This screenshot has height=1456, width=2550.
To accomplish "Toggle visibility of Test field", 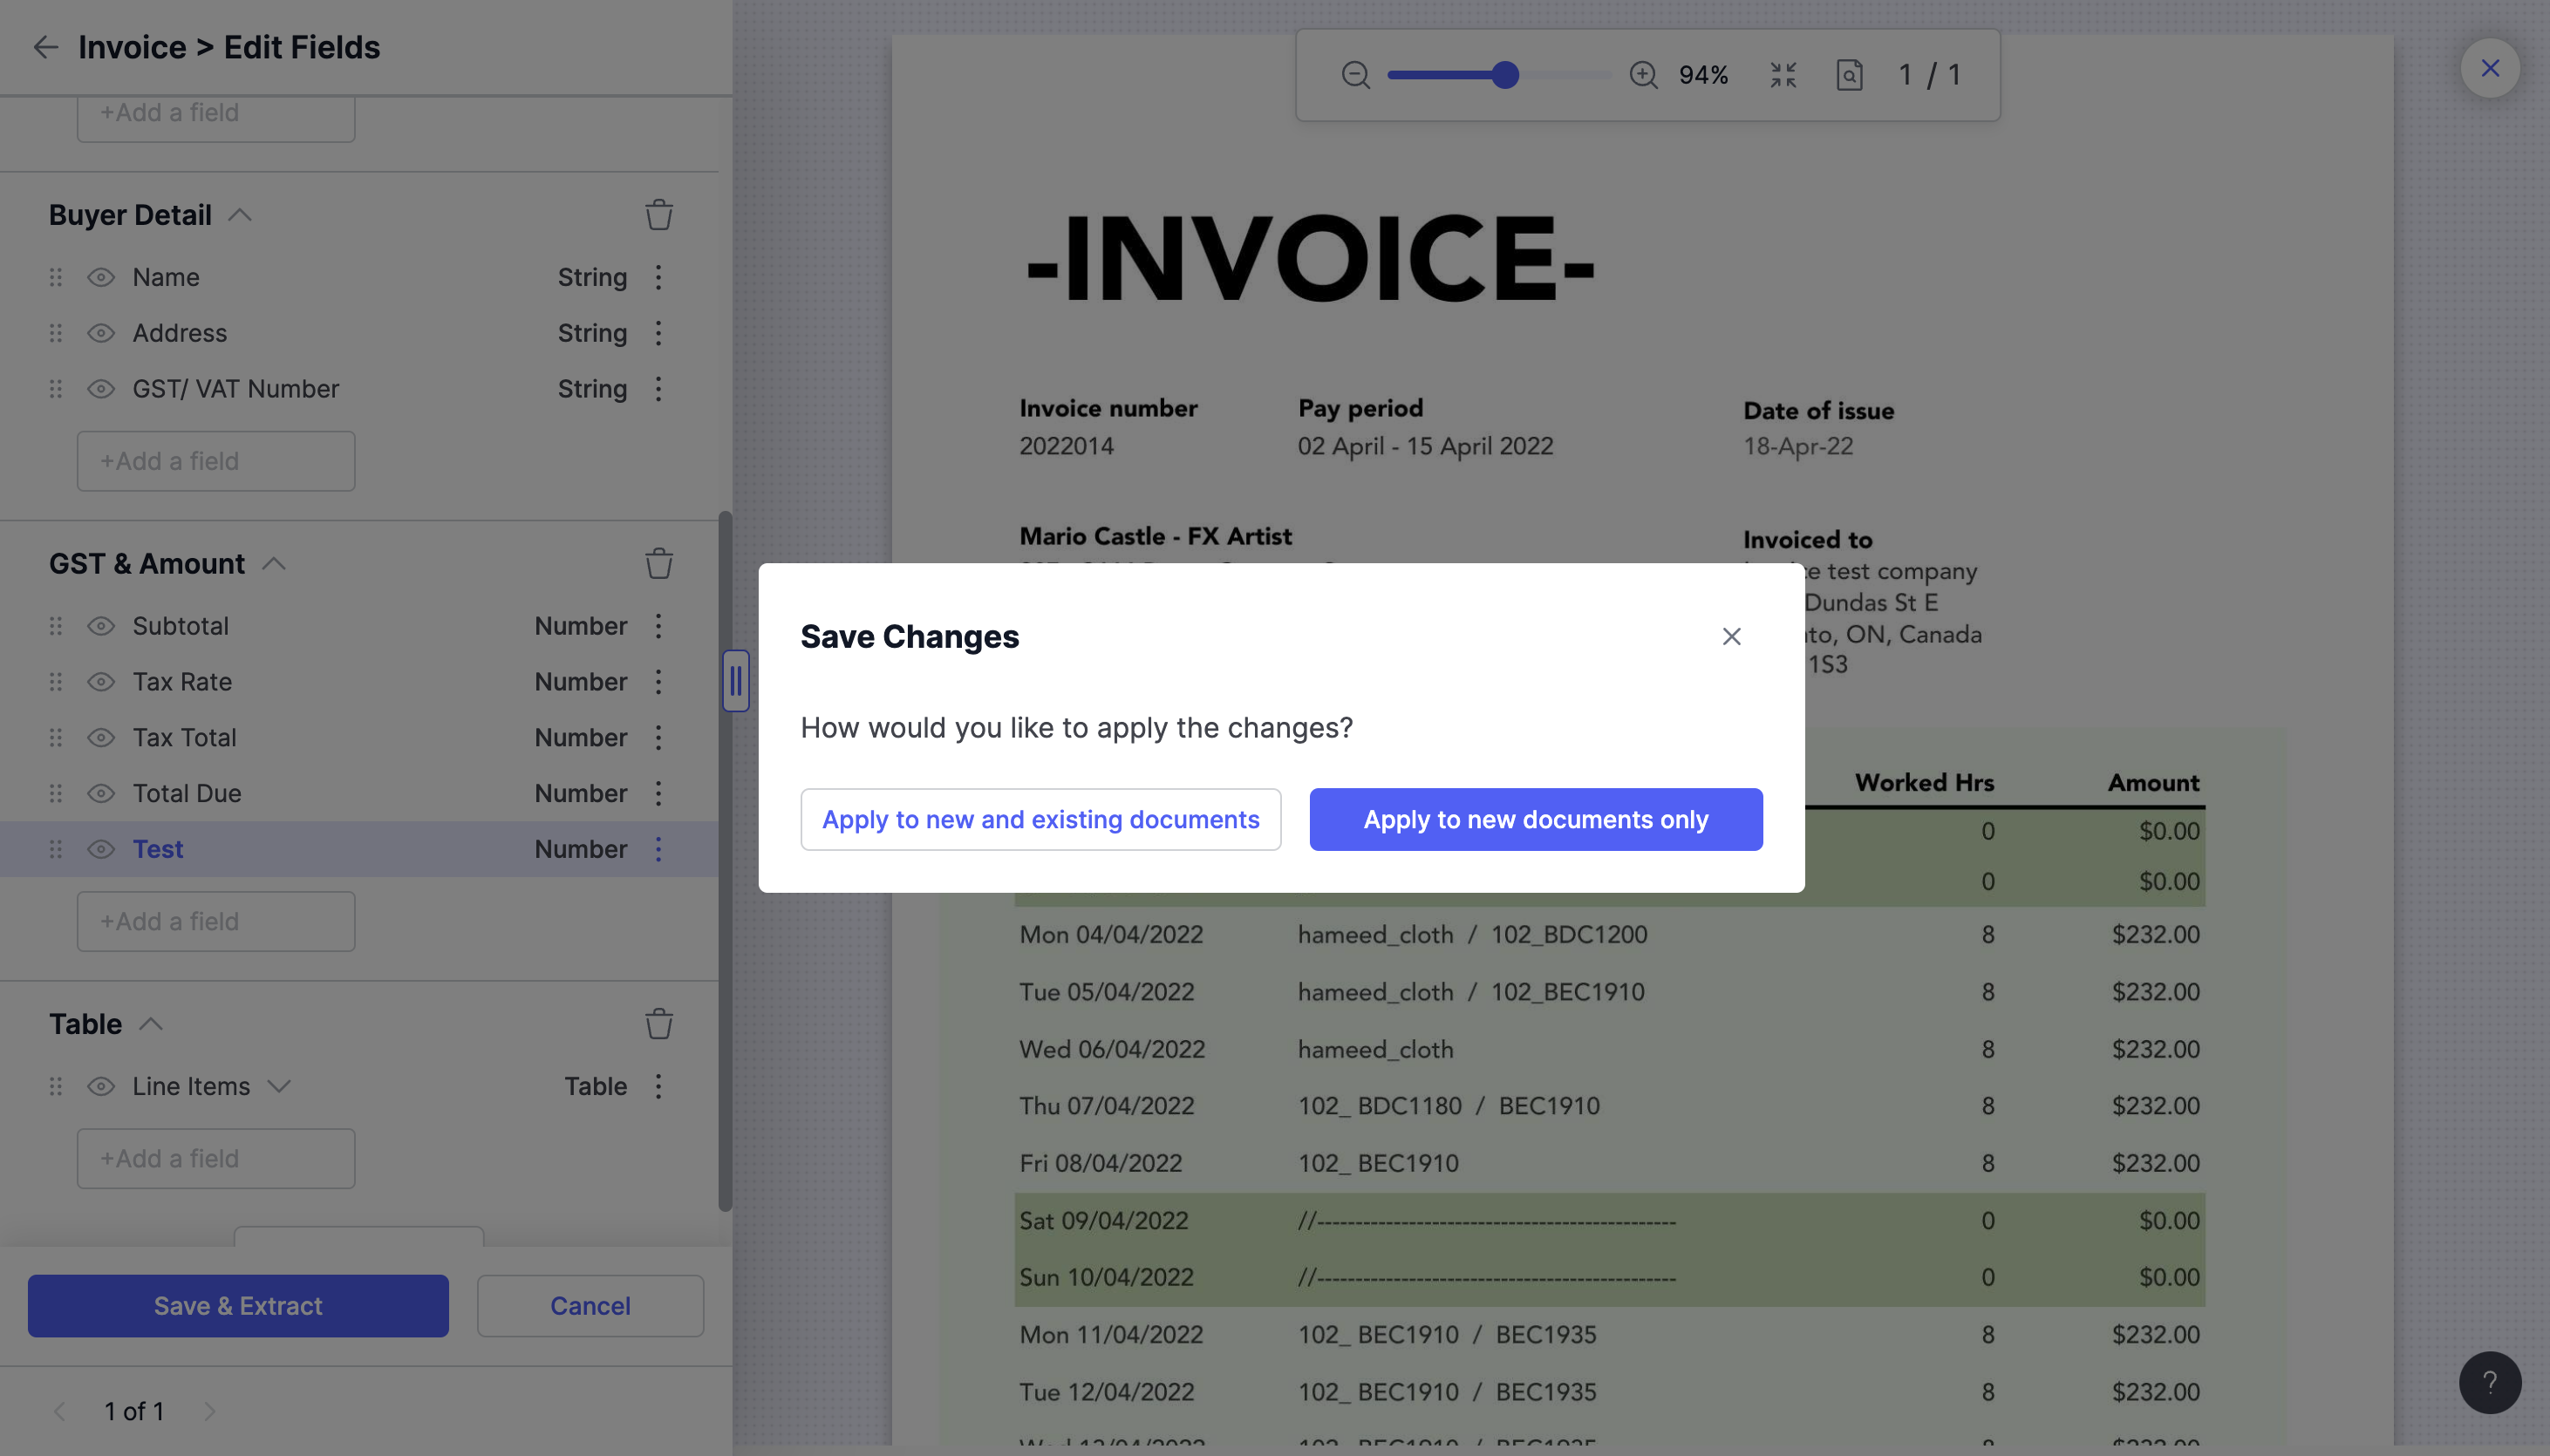I will [x=101, y=850].
